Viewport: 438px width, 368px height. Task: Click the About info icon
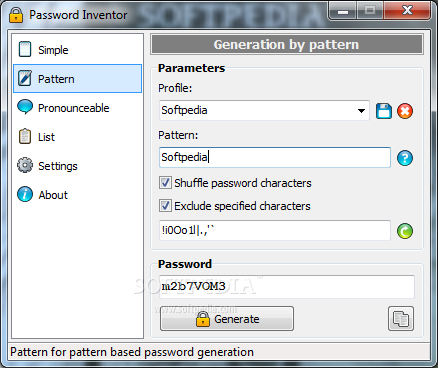click(25, 194)
